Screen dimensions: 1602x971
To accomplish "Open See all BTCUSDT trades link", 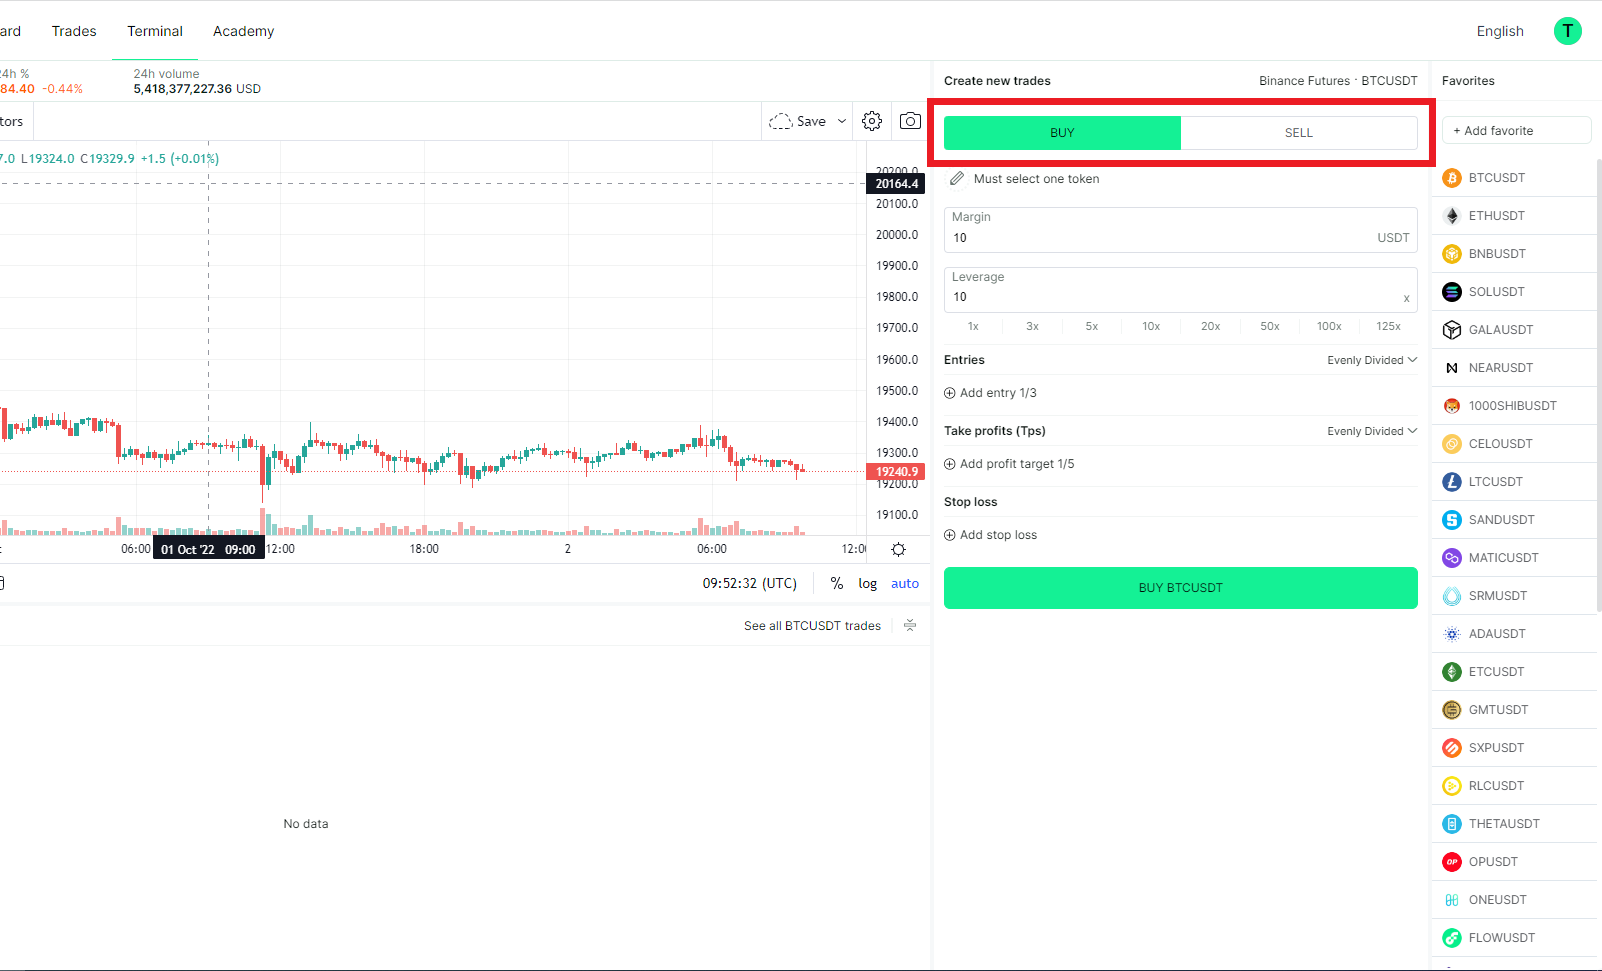I will 812,626.
